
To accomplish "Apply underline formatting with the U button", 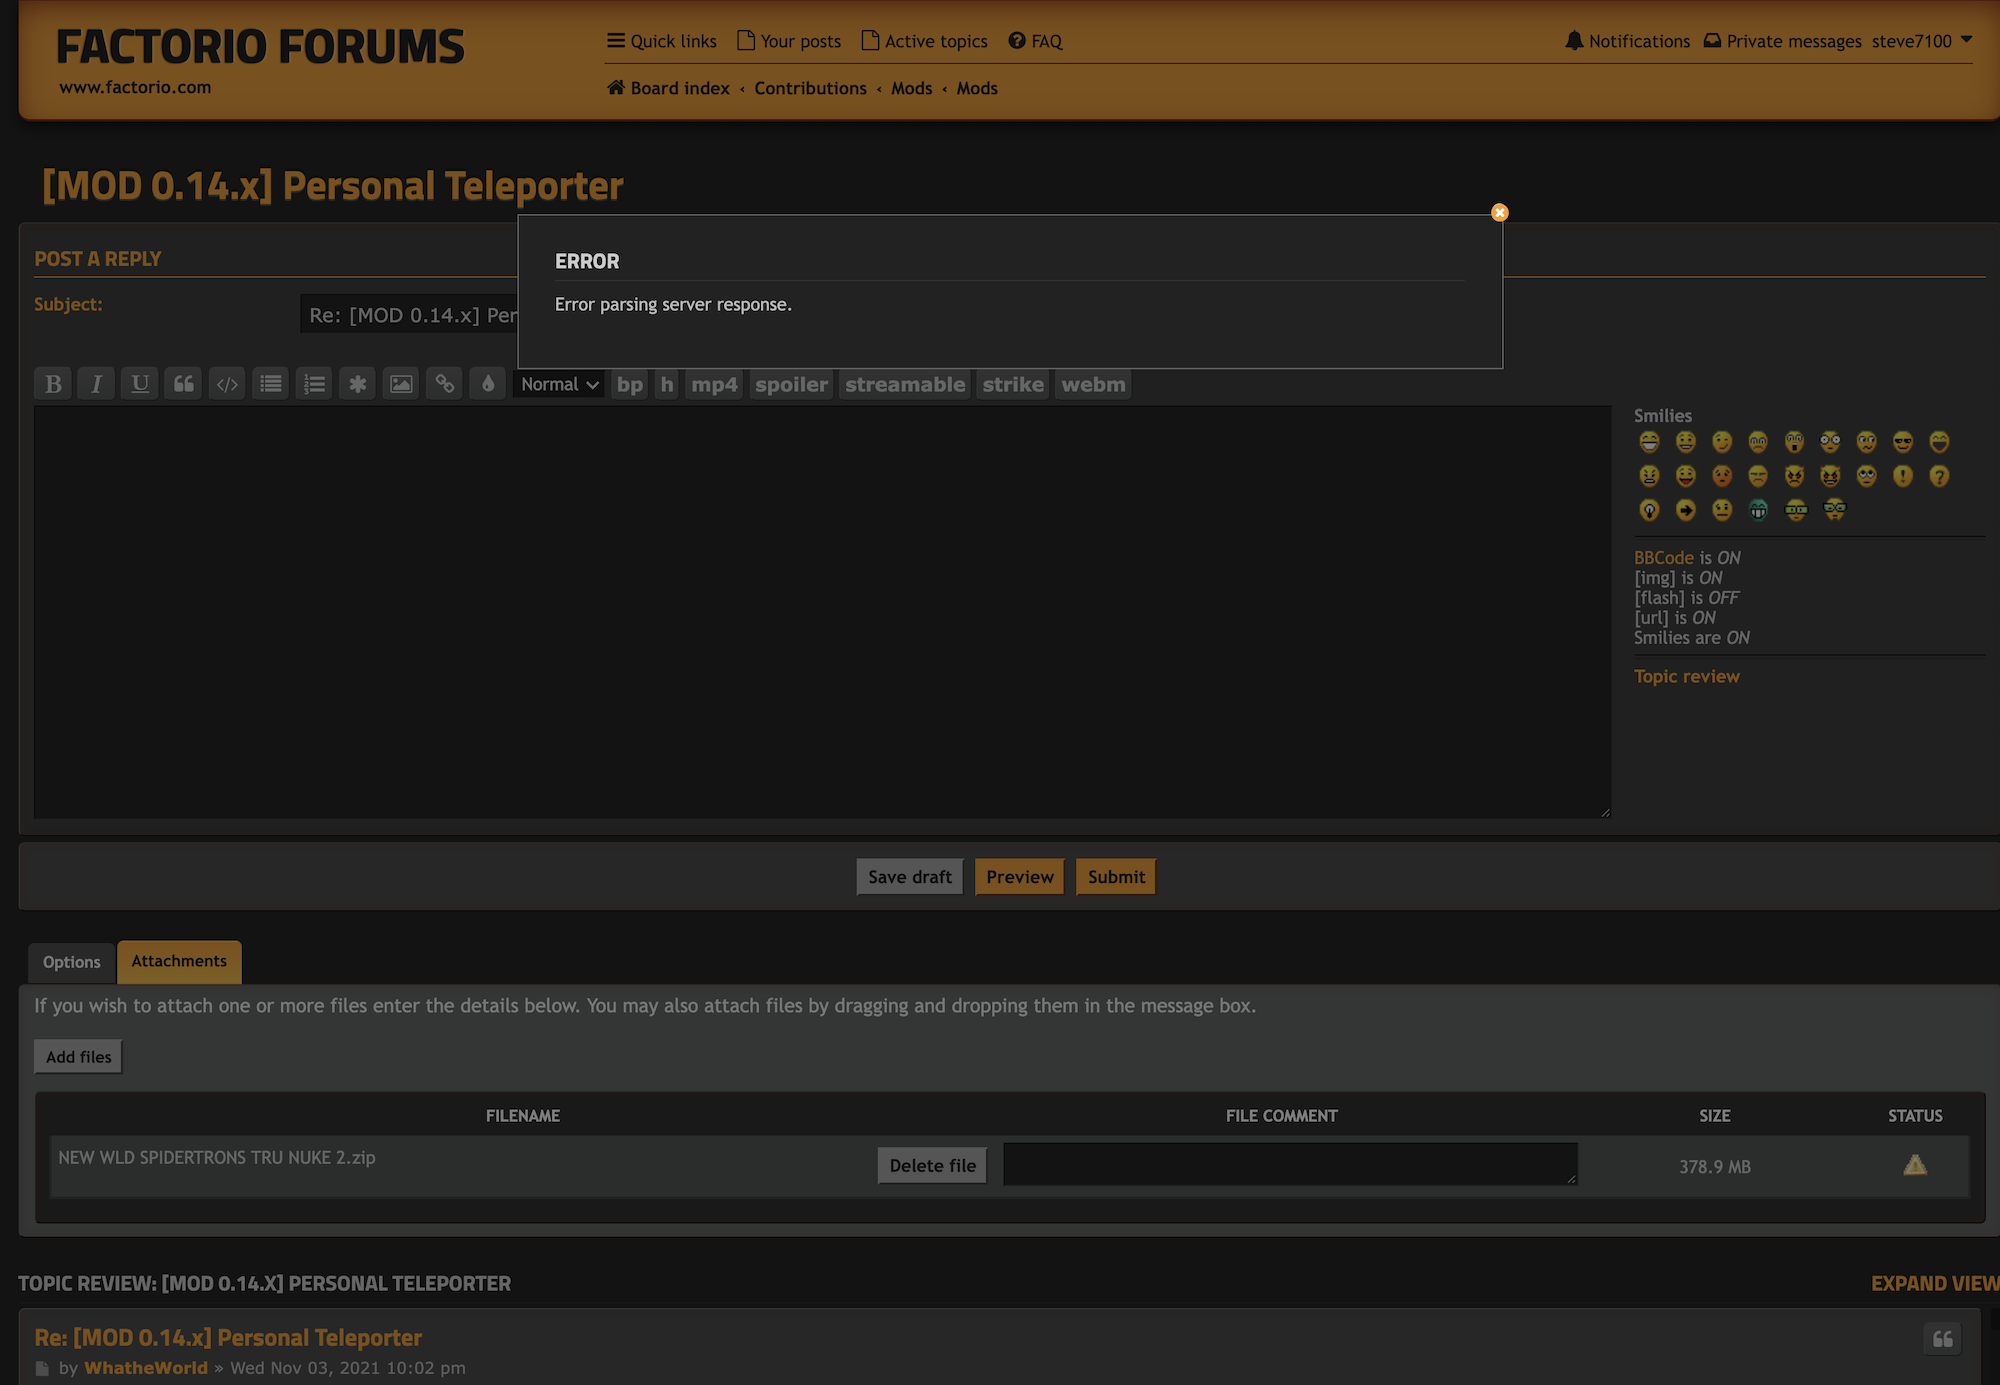I will (x=140, y=384).
